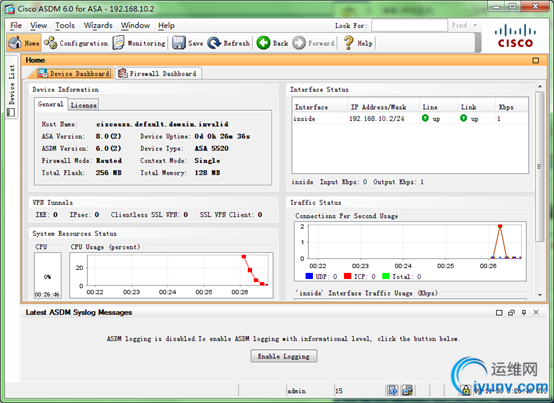Image resolution: width=554 pixels, height=403 pixels.
Task: Open the File menu
Action: pos(16,25)
